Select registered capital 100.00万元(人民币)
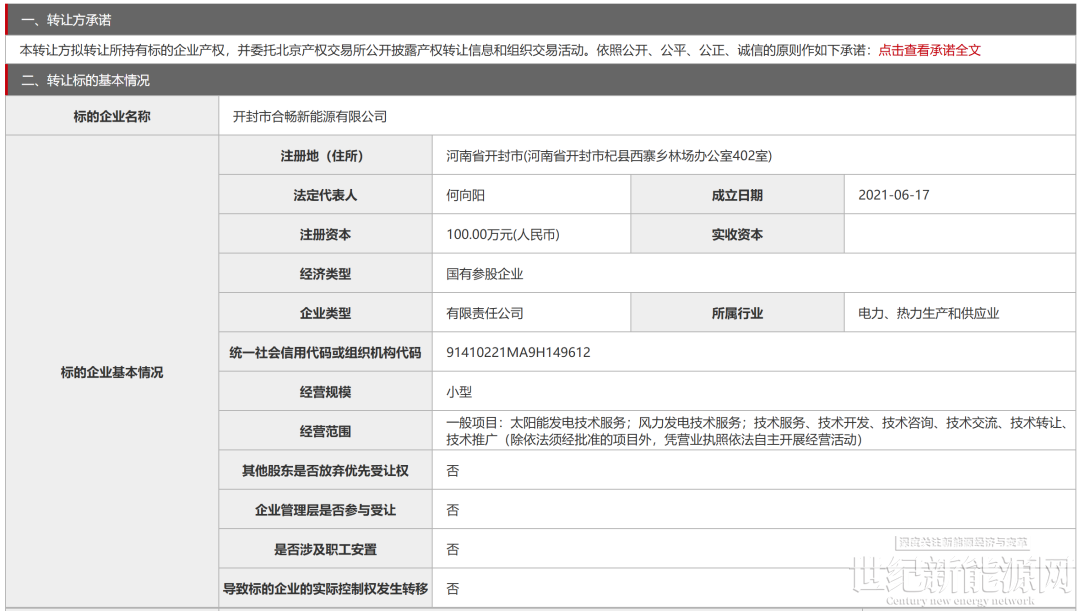Image resolution: width=1080 pixels, height=611 pixels. coord(502,235)
